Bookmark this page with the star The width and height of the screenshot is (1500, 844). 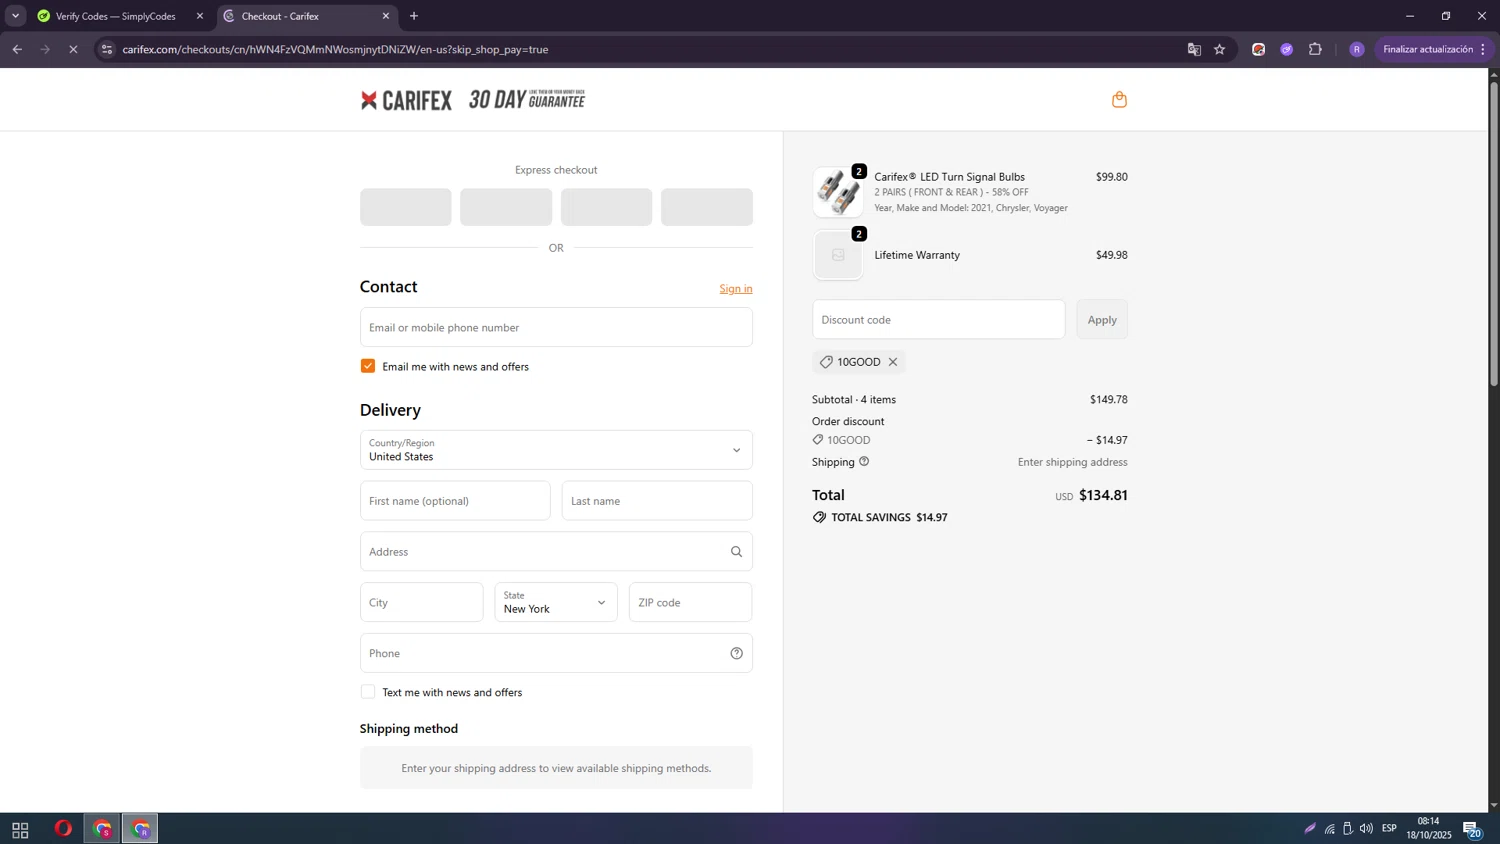[x=1219, y=49]
